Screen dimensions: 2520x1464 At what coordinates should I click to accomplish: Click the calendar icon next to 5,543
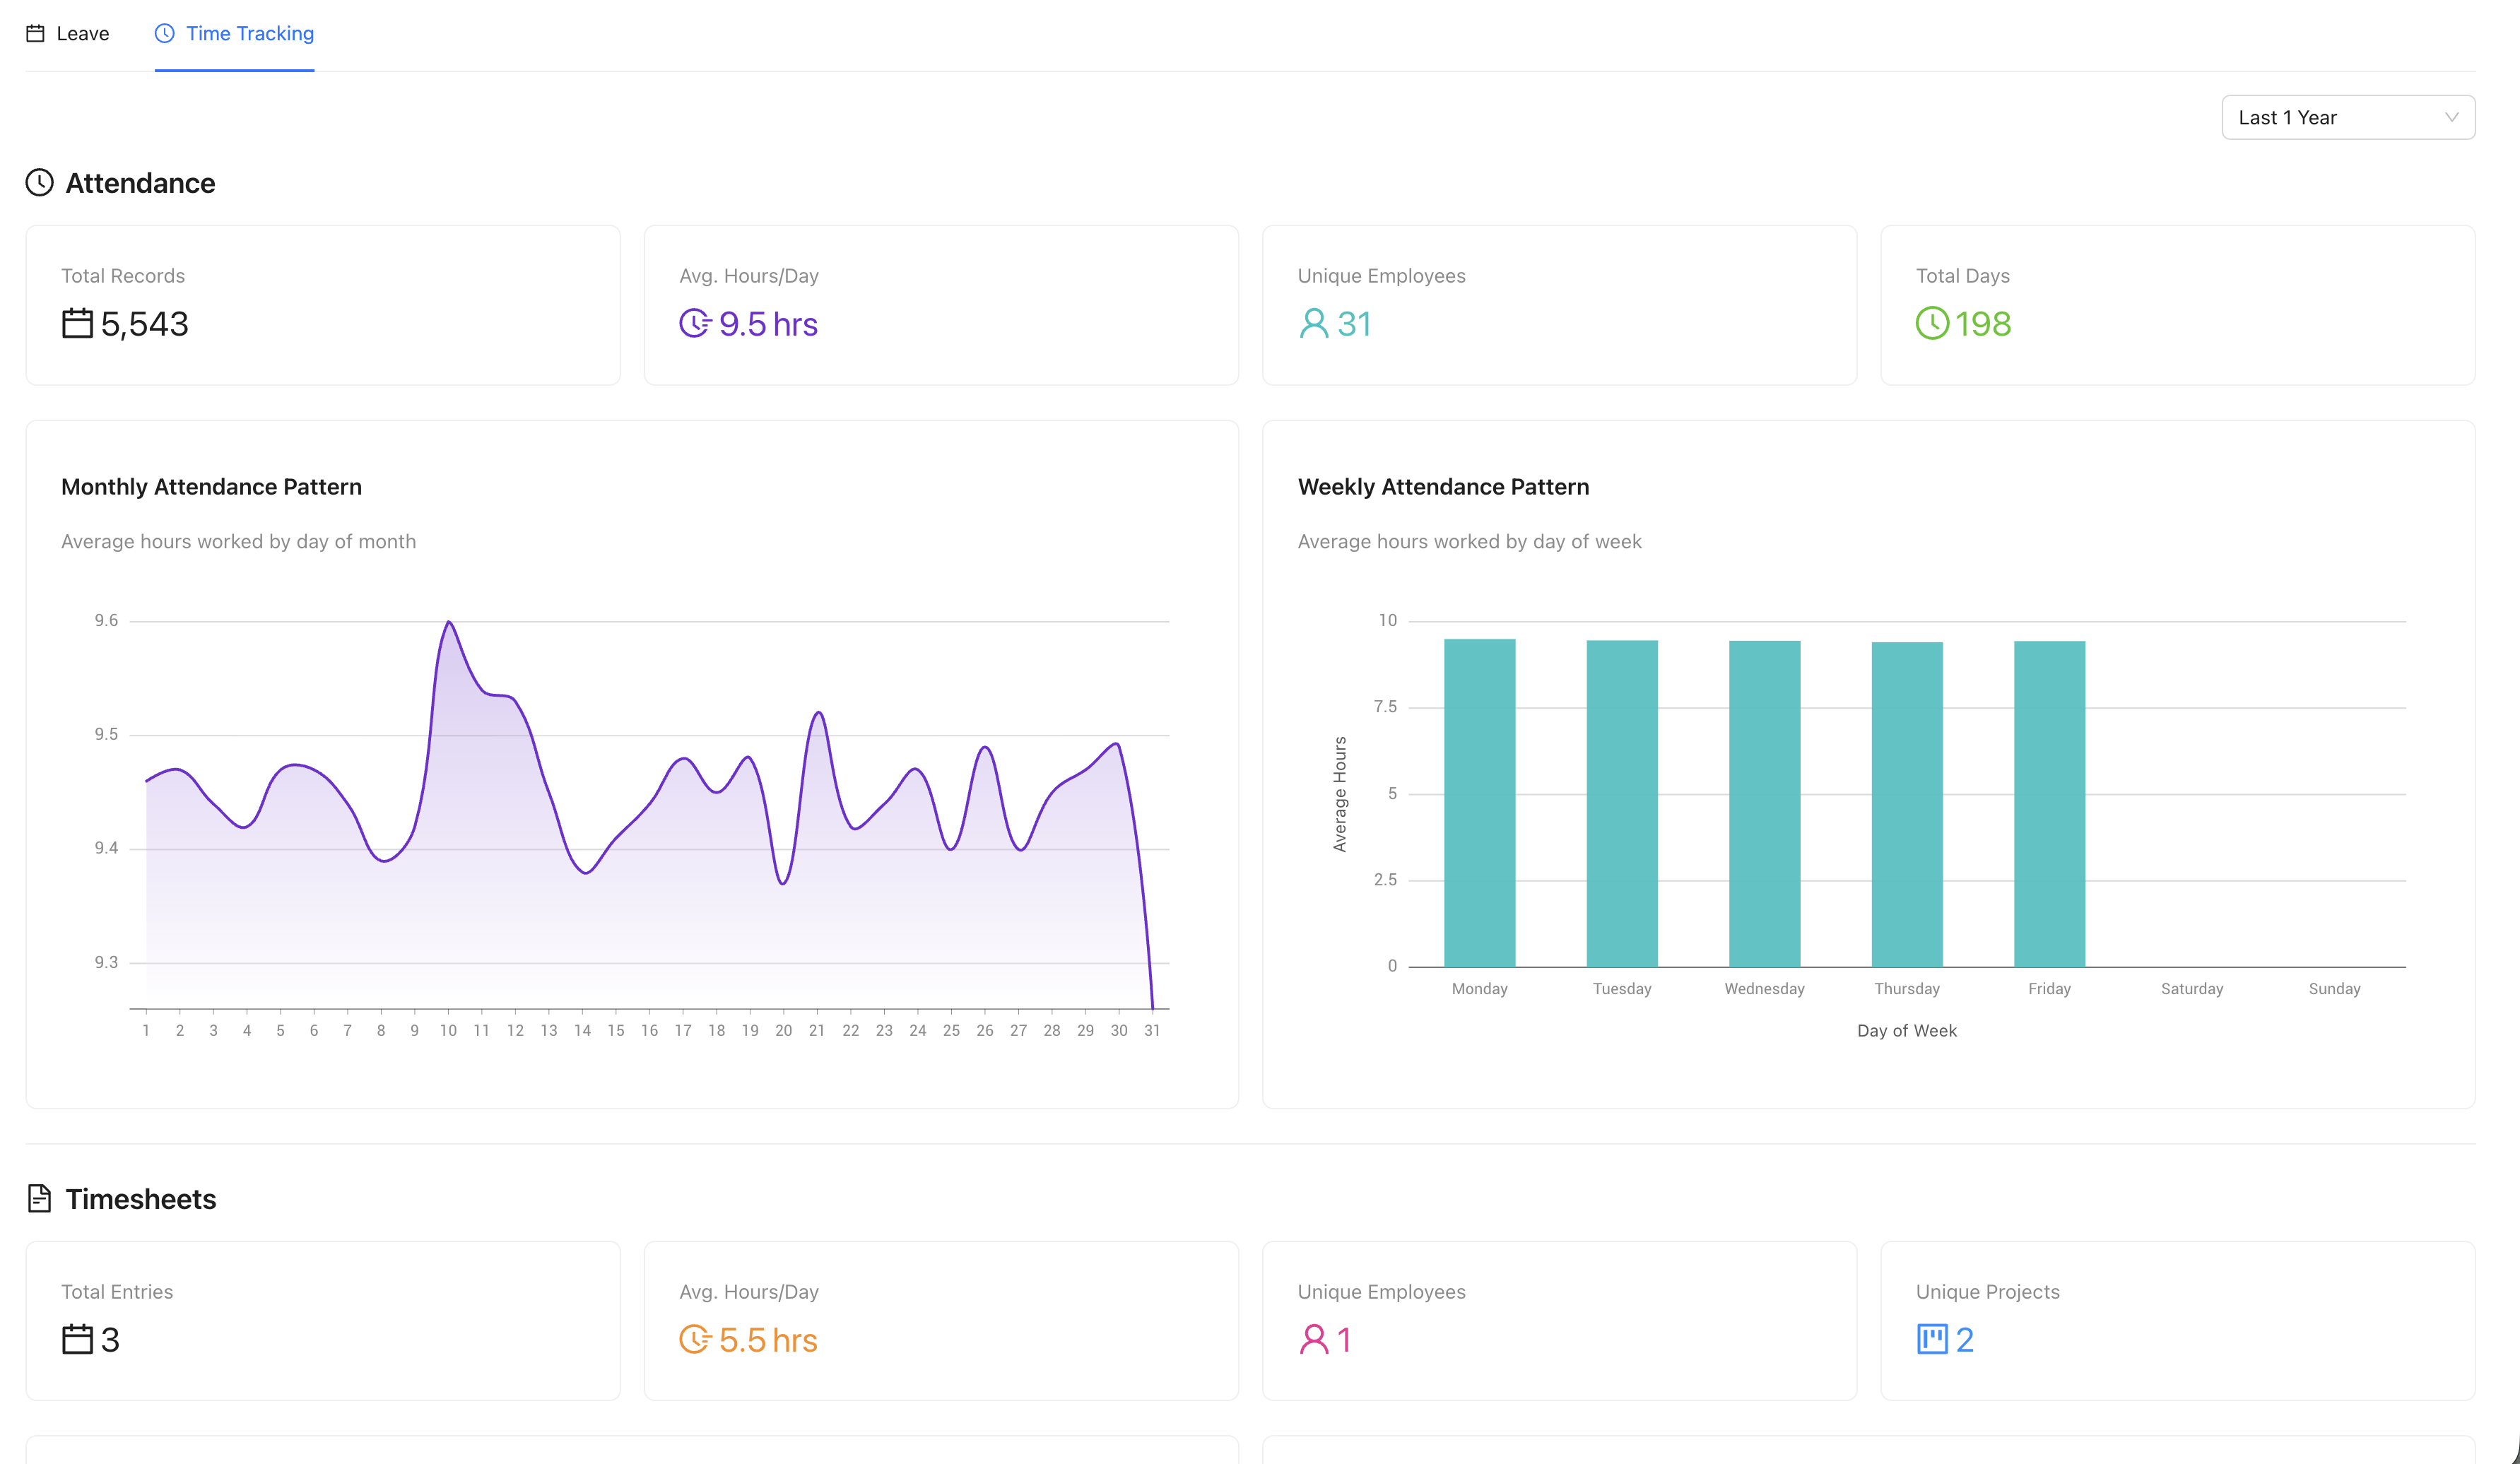click(x=77, y=324)
